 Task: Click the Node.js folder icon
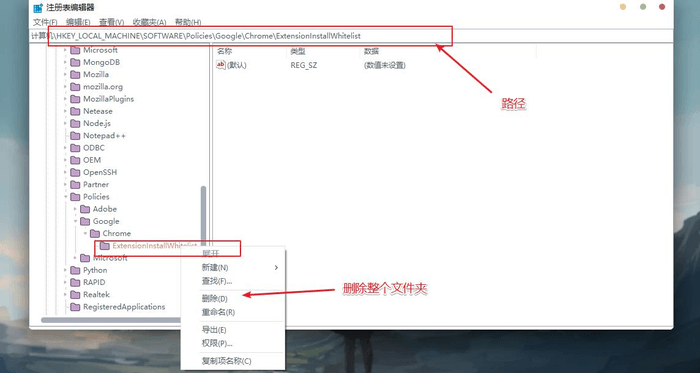click(x=75, y=123)
